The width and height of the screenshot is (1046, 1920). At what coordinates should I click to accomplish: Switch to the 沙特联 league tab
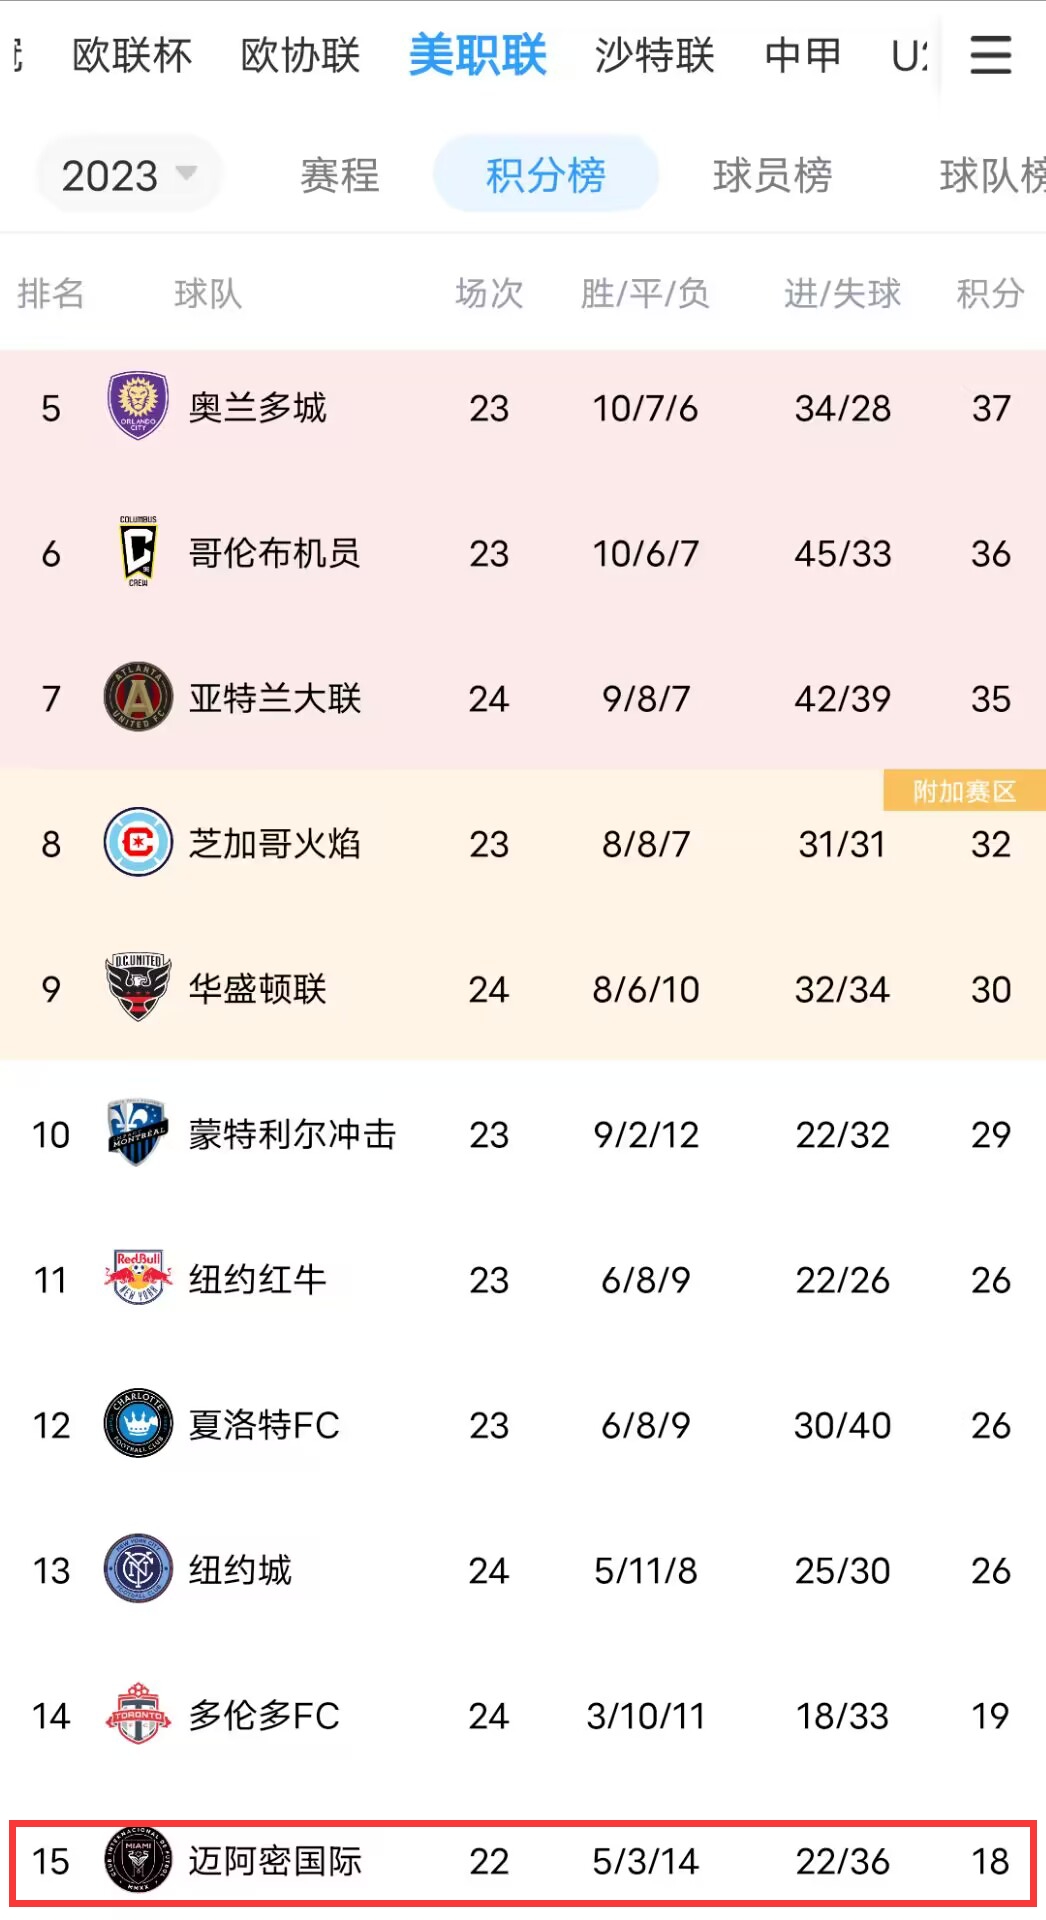tap(654, 56)
